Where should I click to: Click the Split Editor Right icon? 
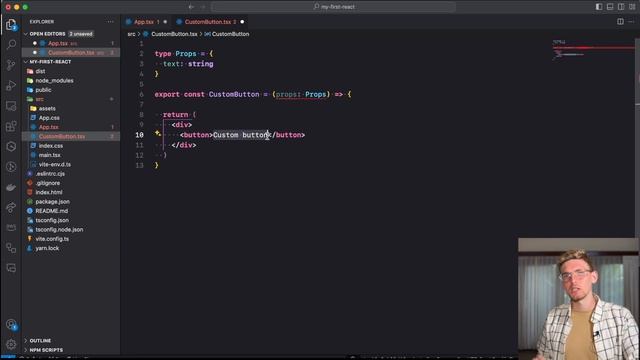tap(620, 22)
